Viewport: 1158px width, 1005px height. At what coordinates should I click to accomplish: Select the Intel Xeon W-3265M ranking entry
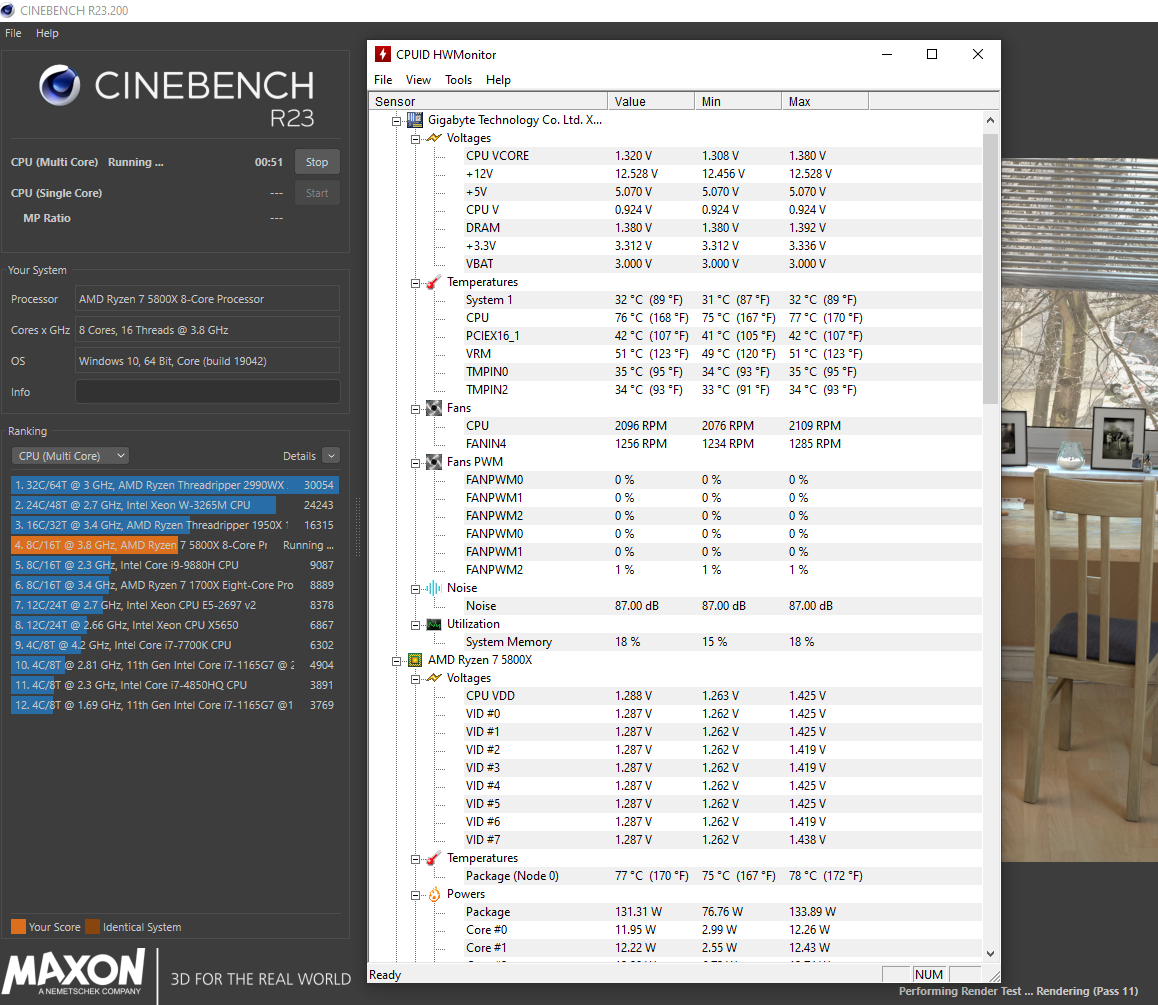point(175,505)
